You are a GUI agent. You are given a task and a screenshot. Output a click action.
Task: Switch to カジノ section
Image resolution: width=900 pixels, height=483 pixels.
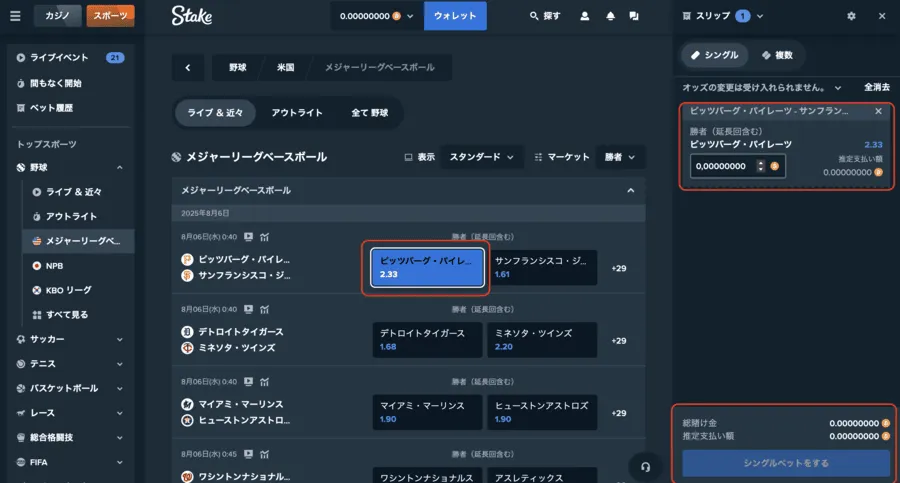pos(57,16)
